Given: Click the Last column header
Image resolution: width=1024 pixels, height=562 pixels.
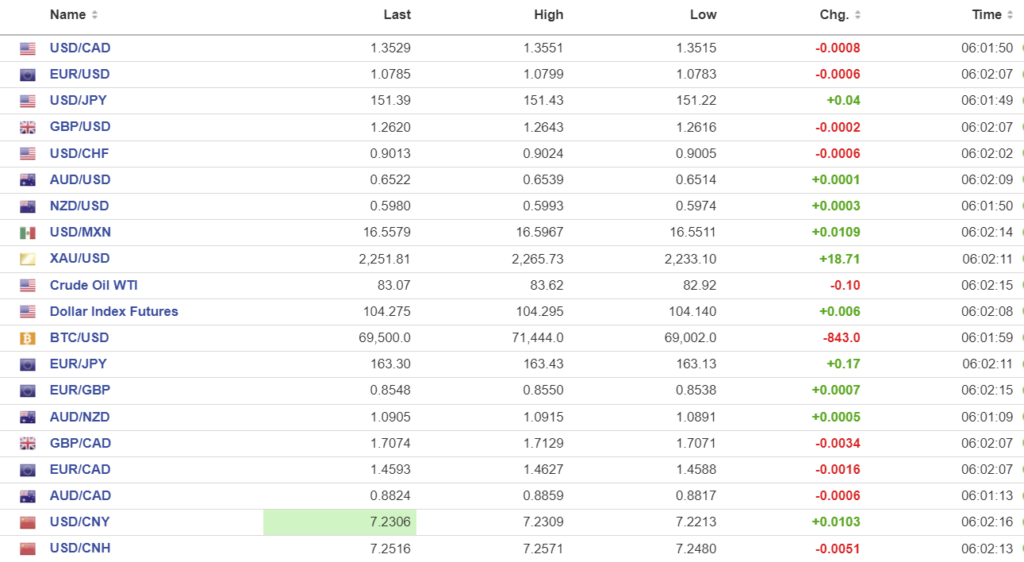Looking at the screenshot, I should [397, 15].
